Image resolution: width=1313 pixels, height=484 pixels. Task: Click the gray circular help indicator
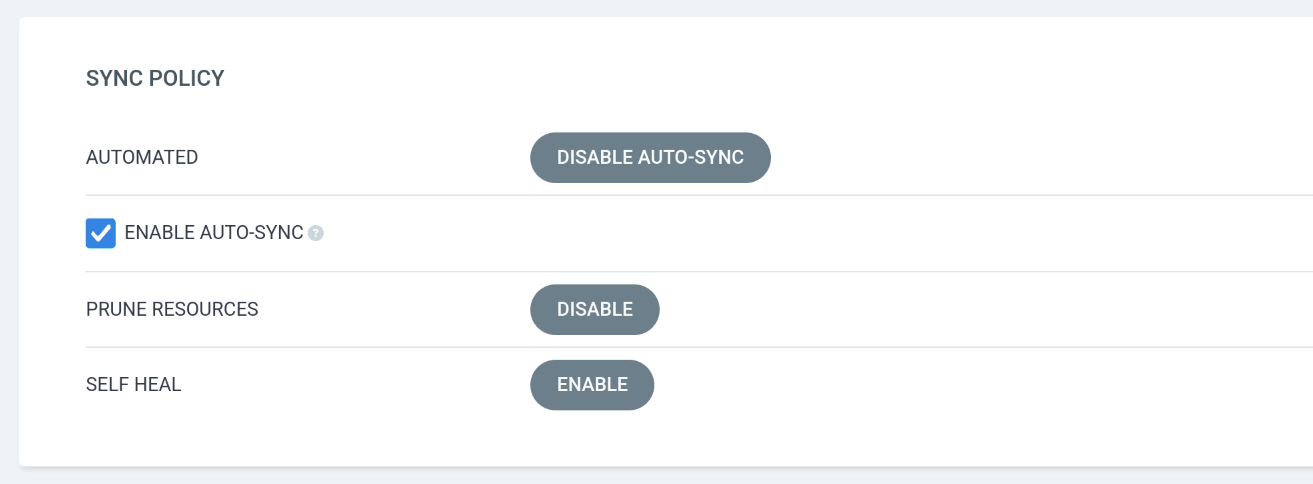(x=316, y=234)
